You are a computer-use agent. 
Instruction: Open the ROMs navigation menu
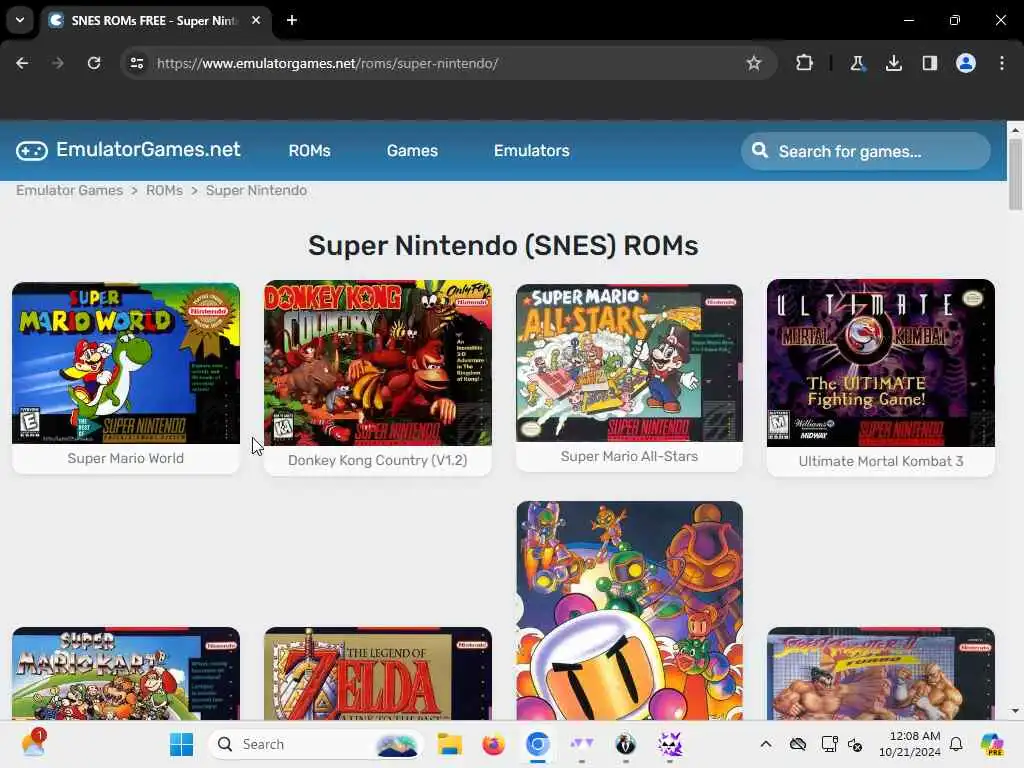[x=310, y=151]
